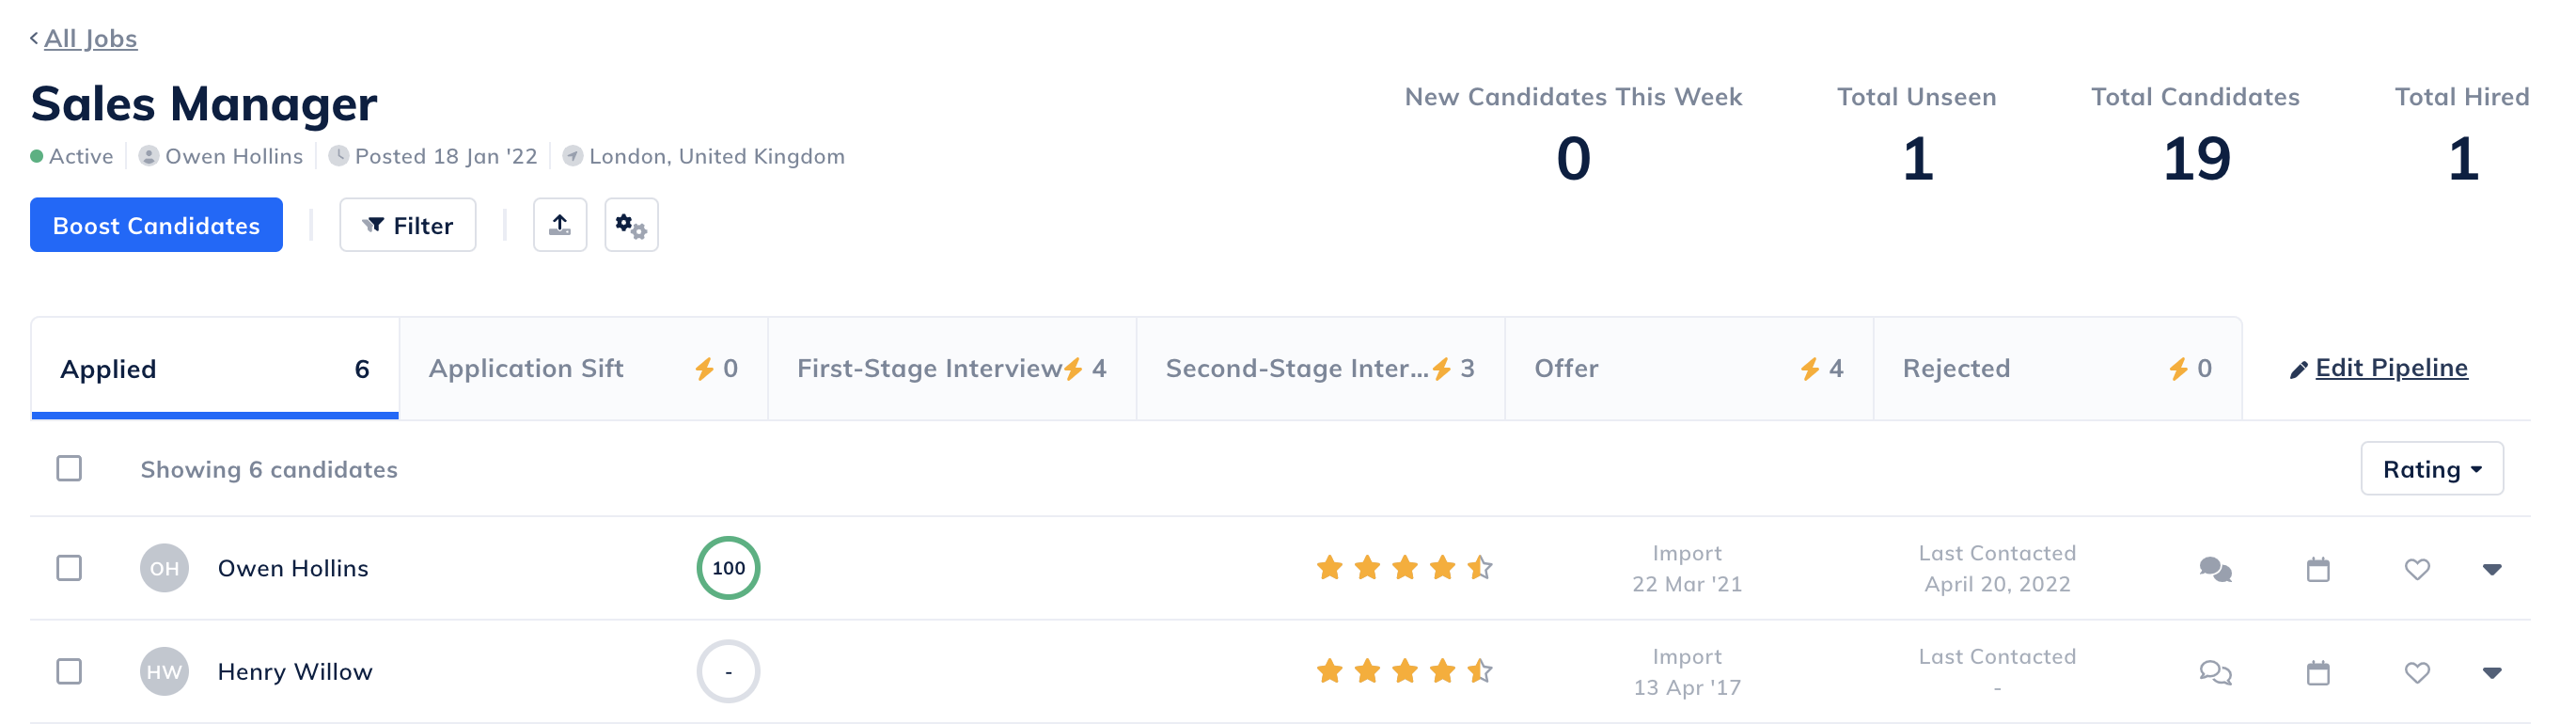Check the box beside Owen Hollins
Screen dimensions: 2576x724
69,568
